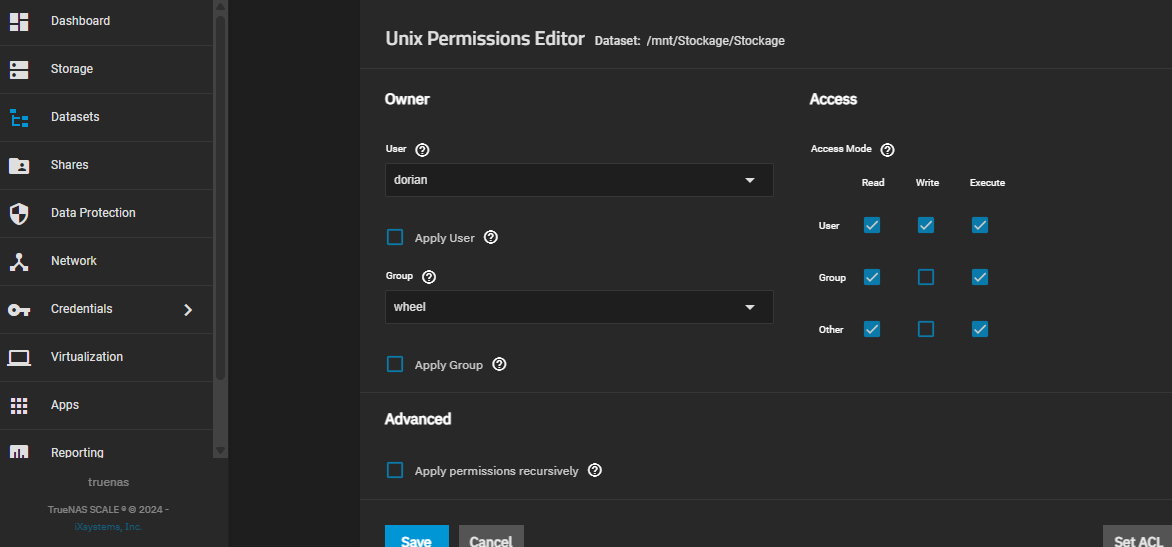Click the Dashboard icon in sidebar
The width and height of the screenshot is (1172, 547).
tap(19, 21)
